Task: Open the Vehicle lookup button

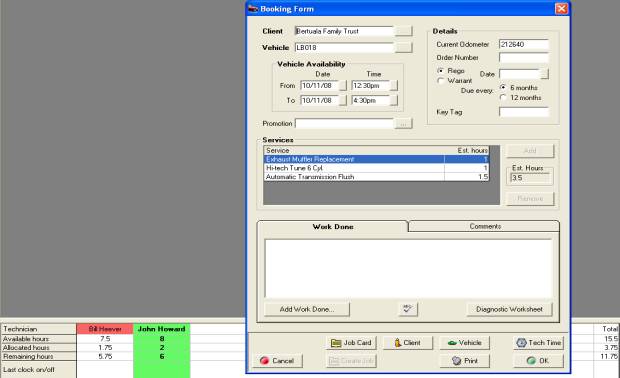Action: pos(403,47)
